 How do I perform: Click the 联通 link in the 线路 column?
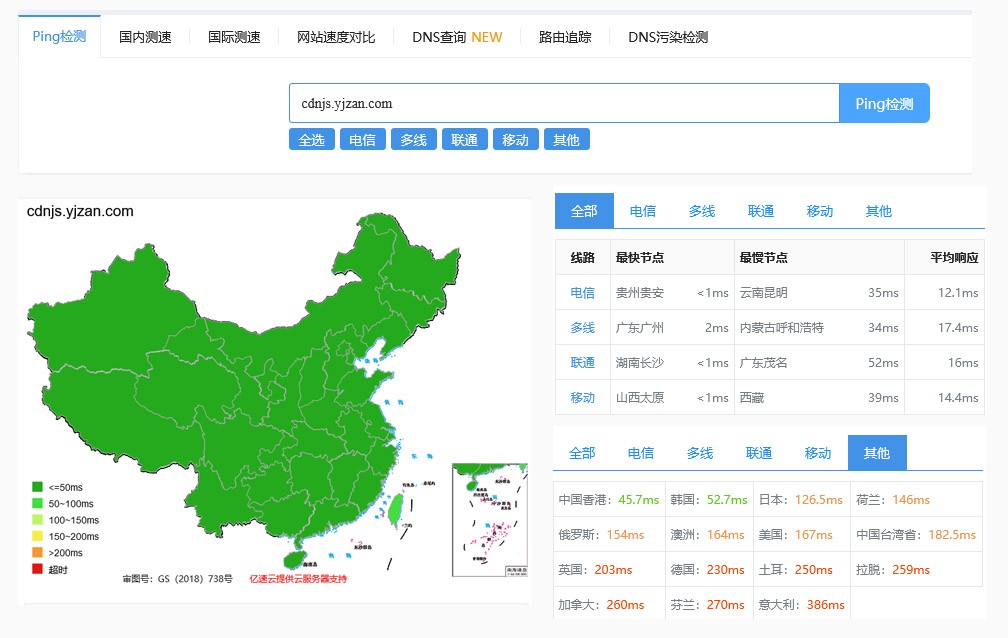(x=582, y=362)
